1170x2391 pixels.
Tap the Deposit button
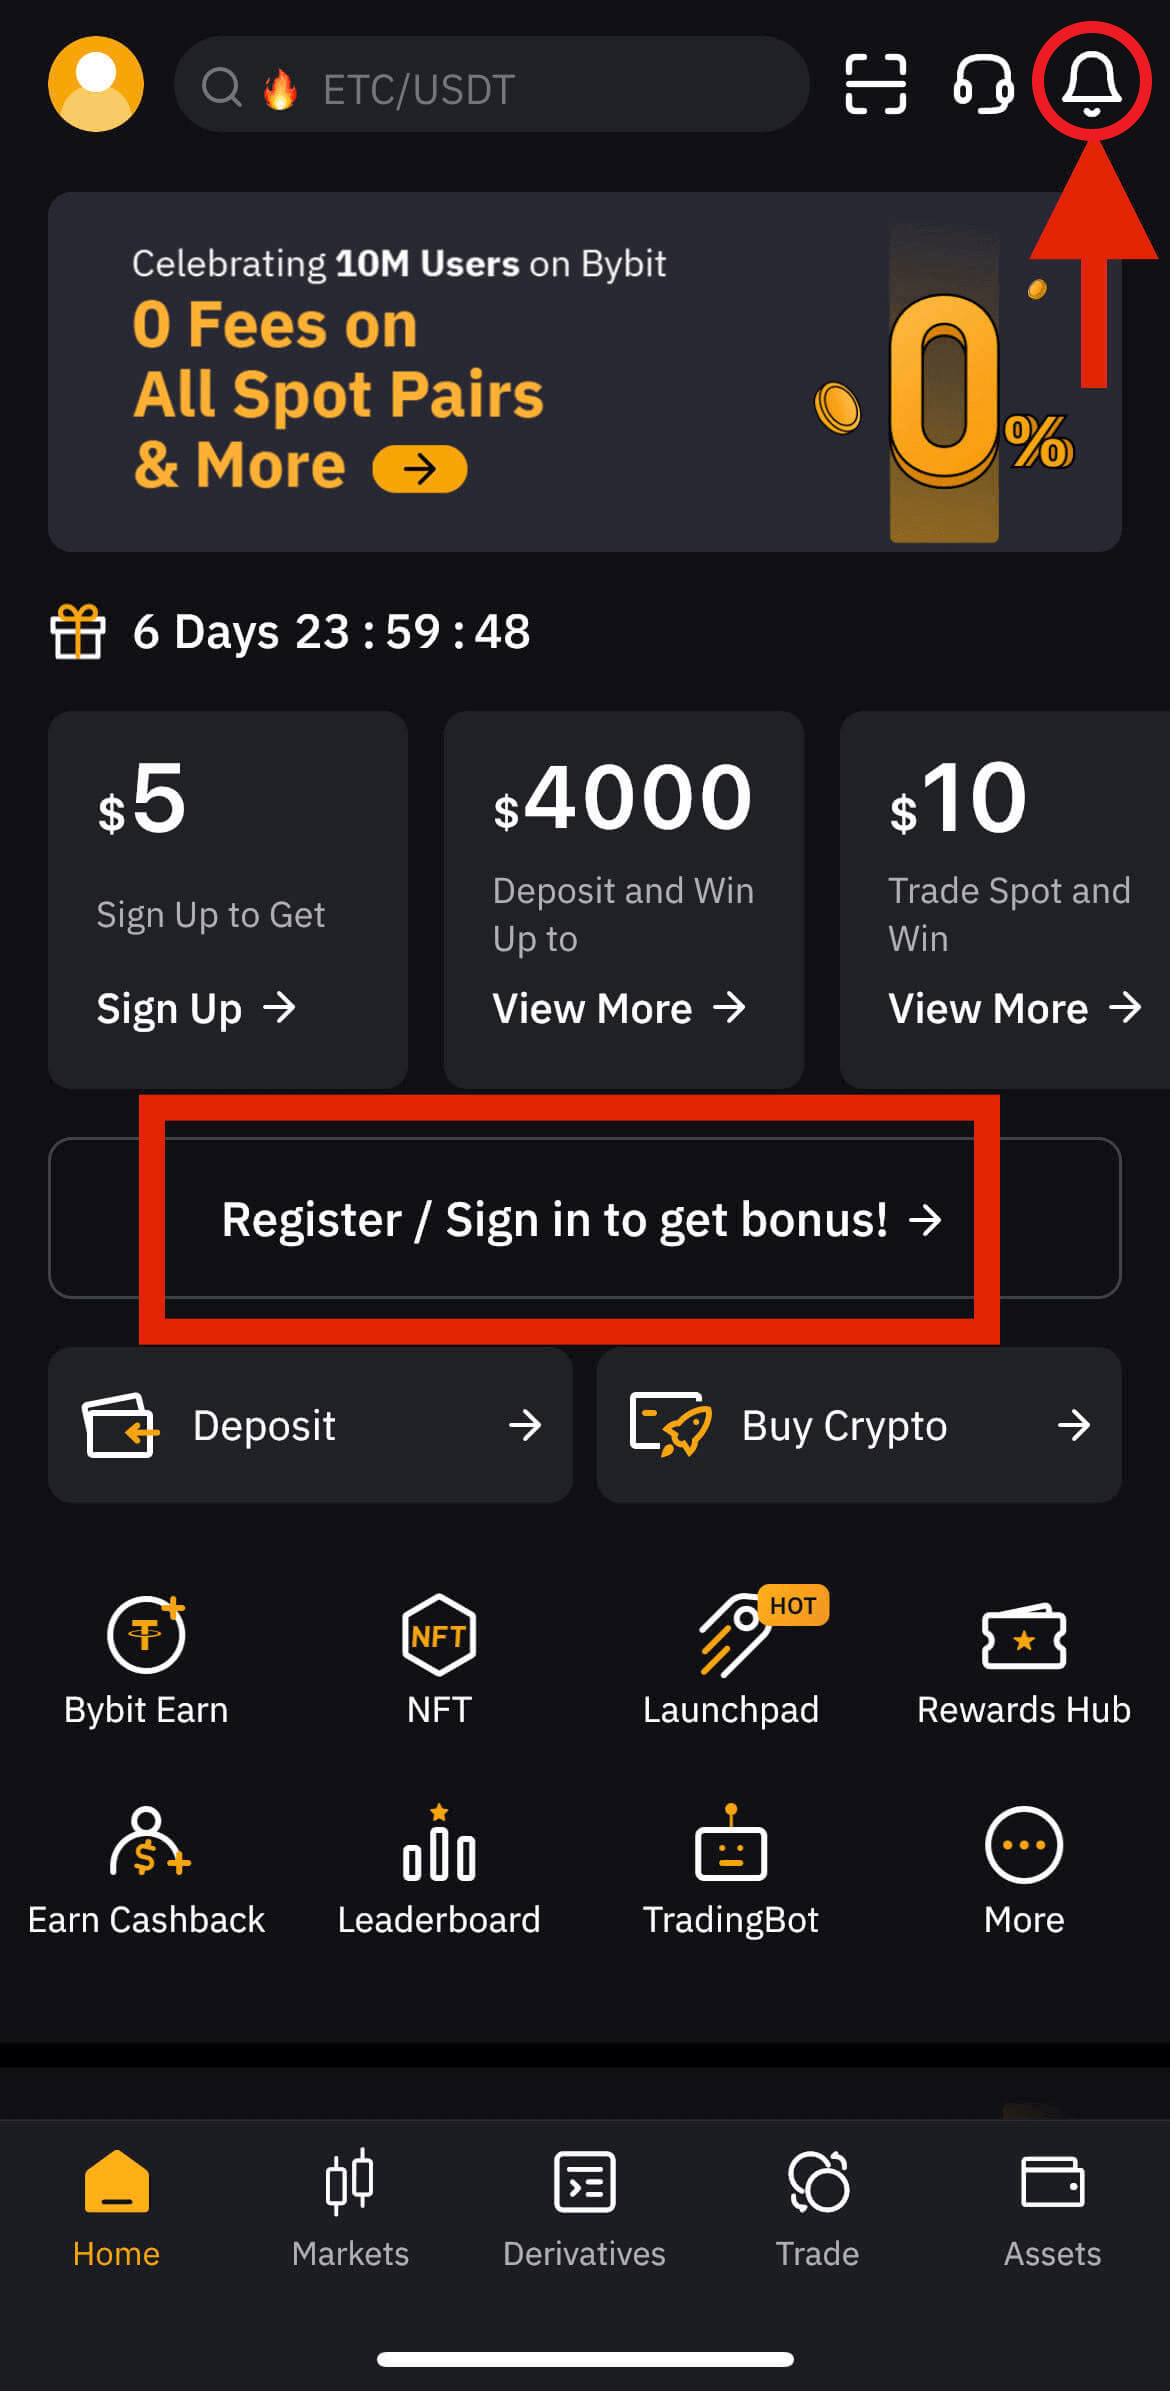pyautogui.click(x=310, y=1425)
